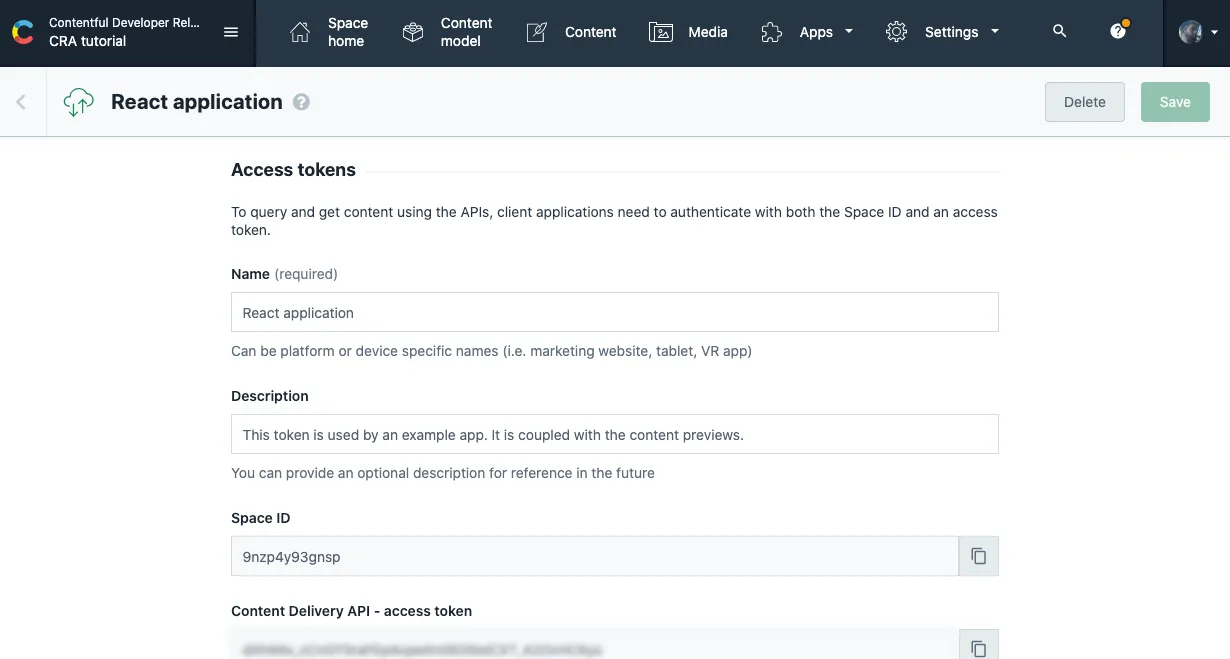Click the Access tokens heading
This screenshot has height=659, width=1230.
[x=293, y=170]
